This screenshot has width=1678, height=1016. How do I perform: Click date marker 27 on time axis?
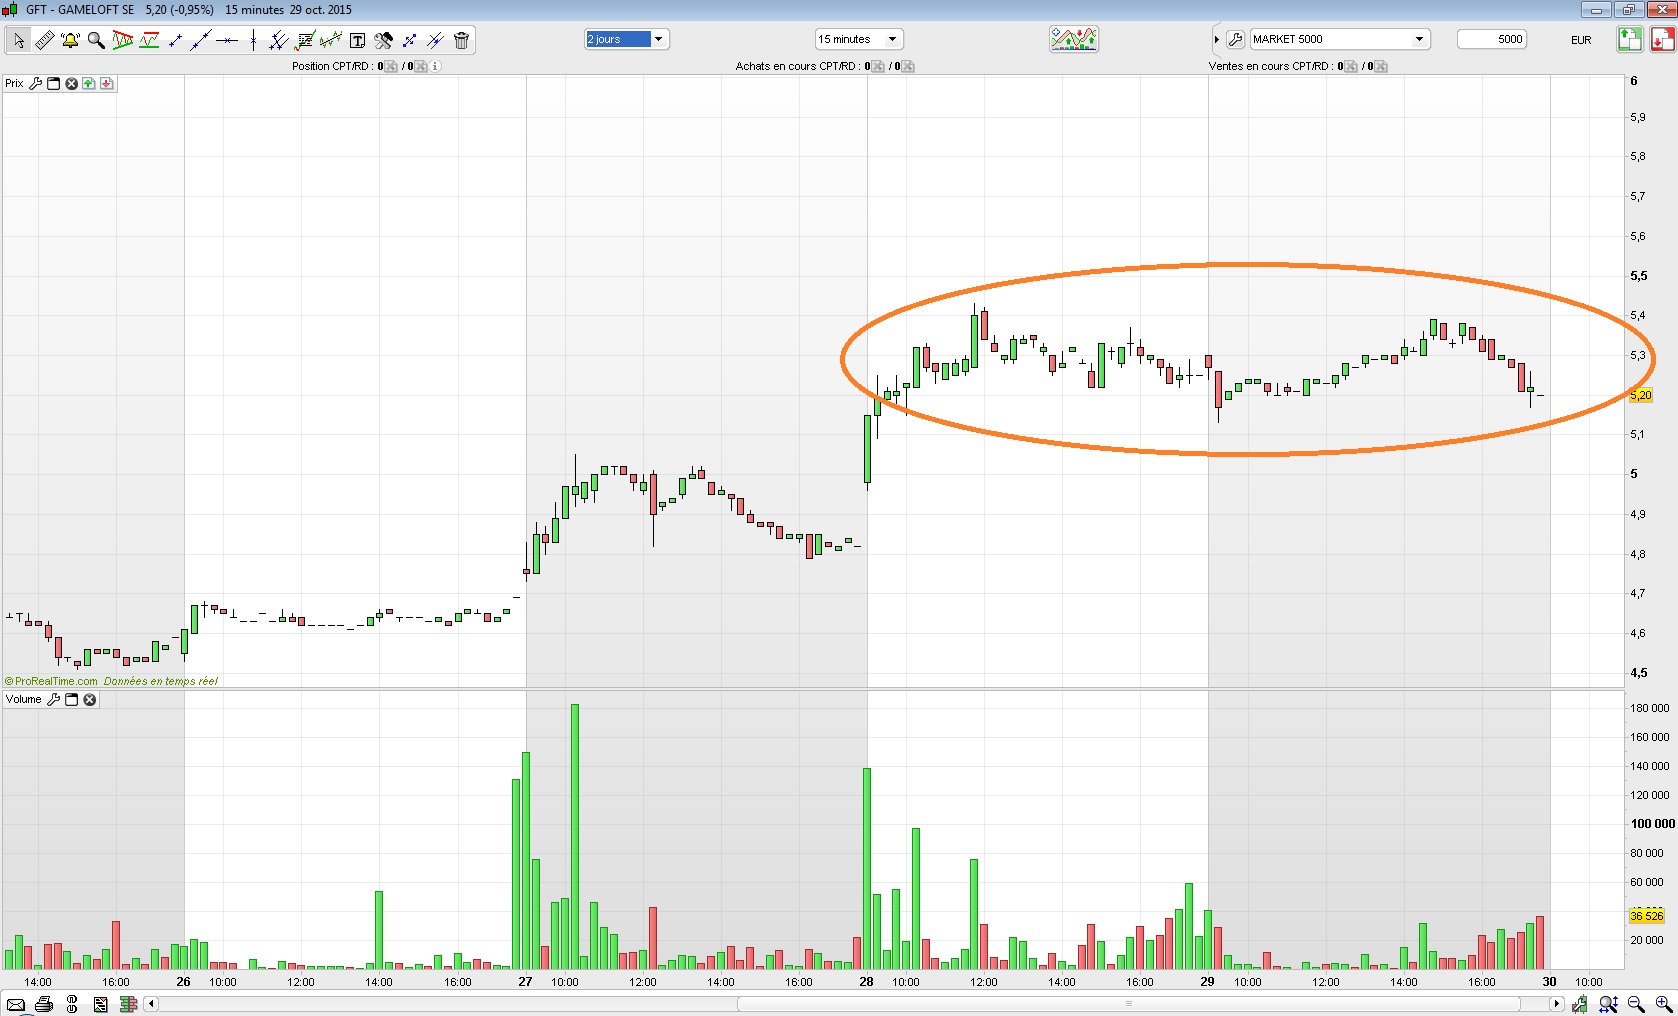[x=525, y=982]
